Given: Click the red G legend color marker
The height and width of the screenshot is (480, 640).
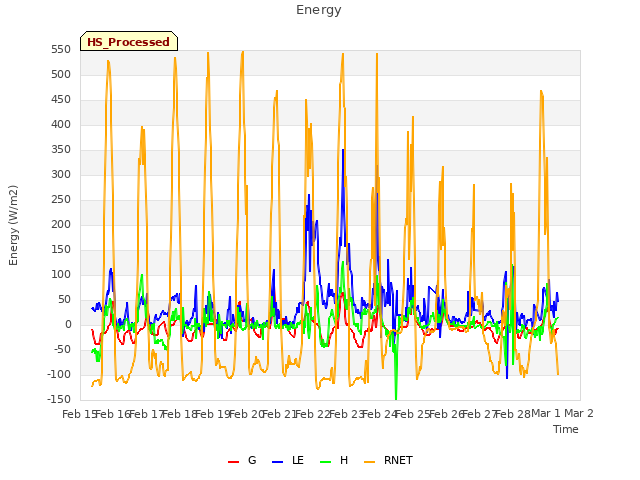Looking at the screenshot, I should click(x=233, y=462).
